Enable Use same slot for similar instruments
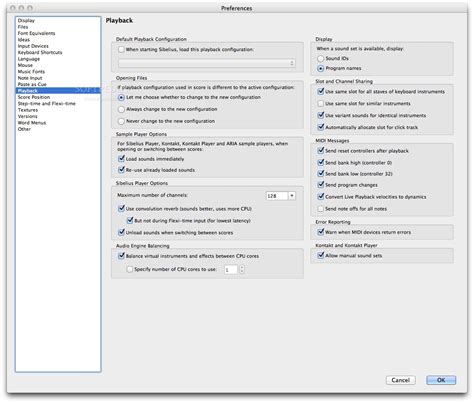This screenshot has height=403, width=474. click(x=320, y=104)
